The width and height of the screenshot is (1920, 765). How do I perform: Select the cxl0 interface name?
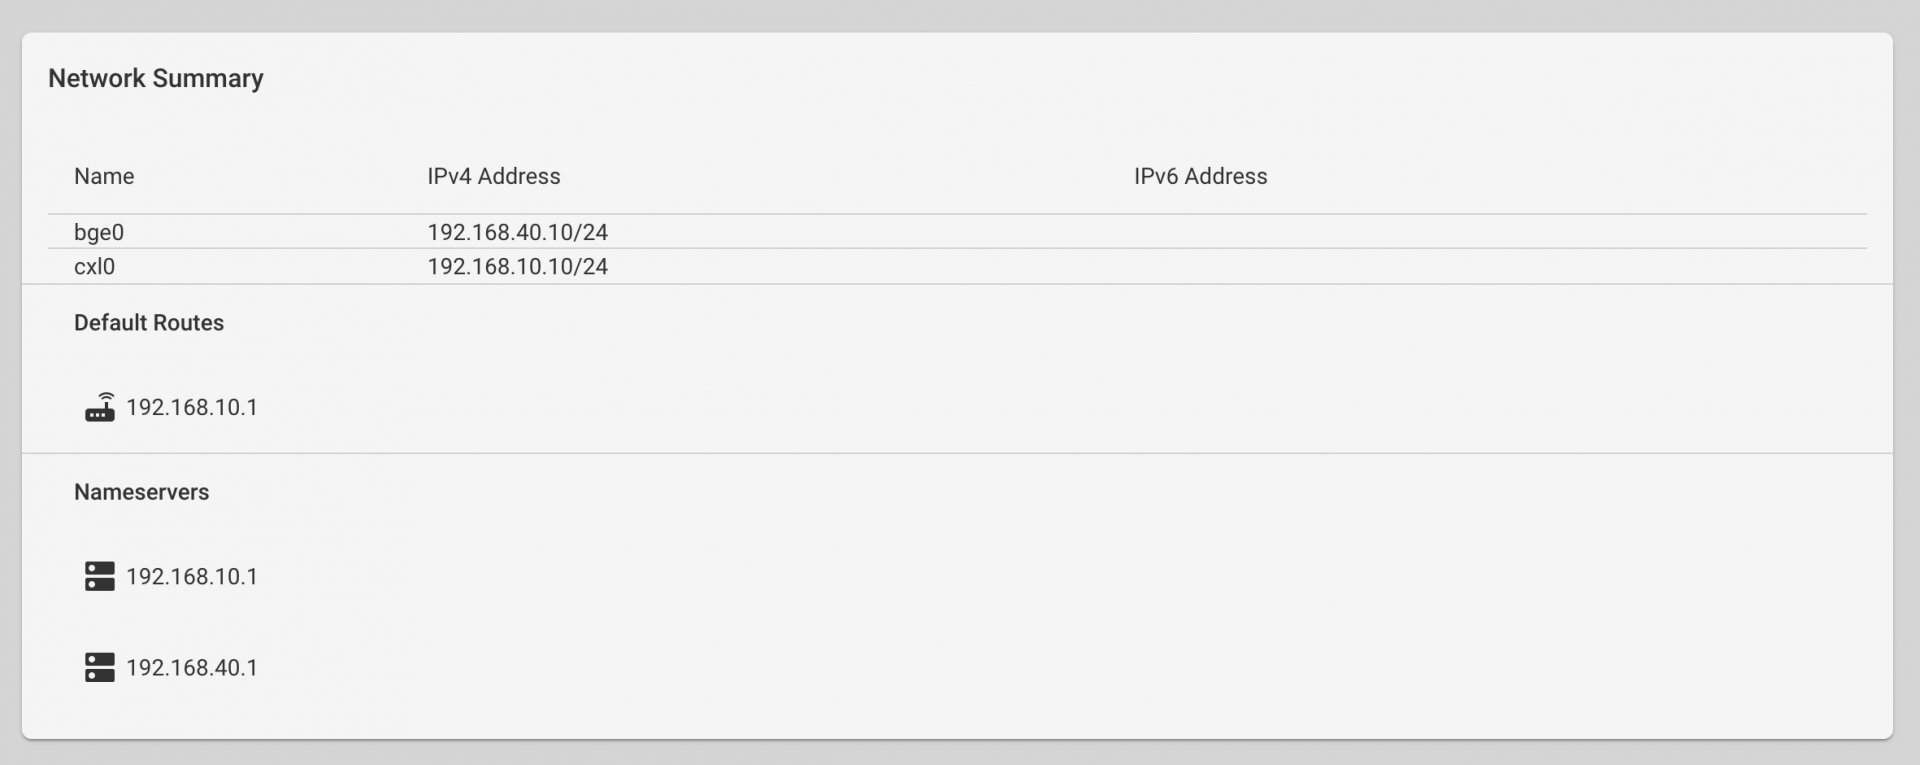[x=95, y=266]
